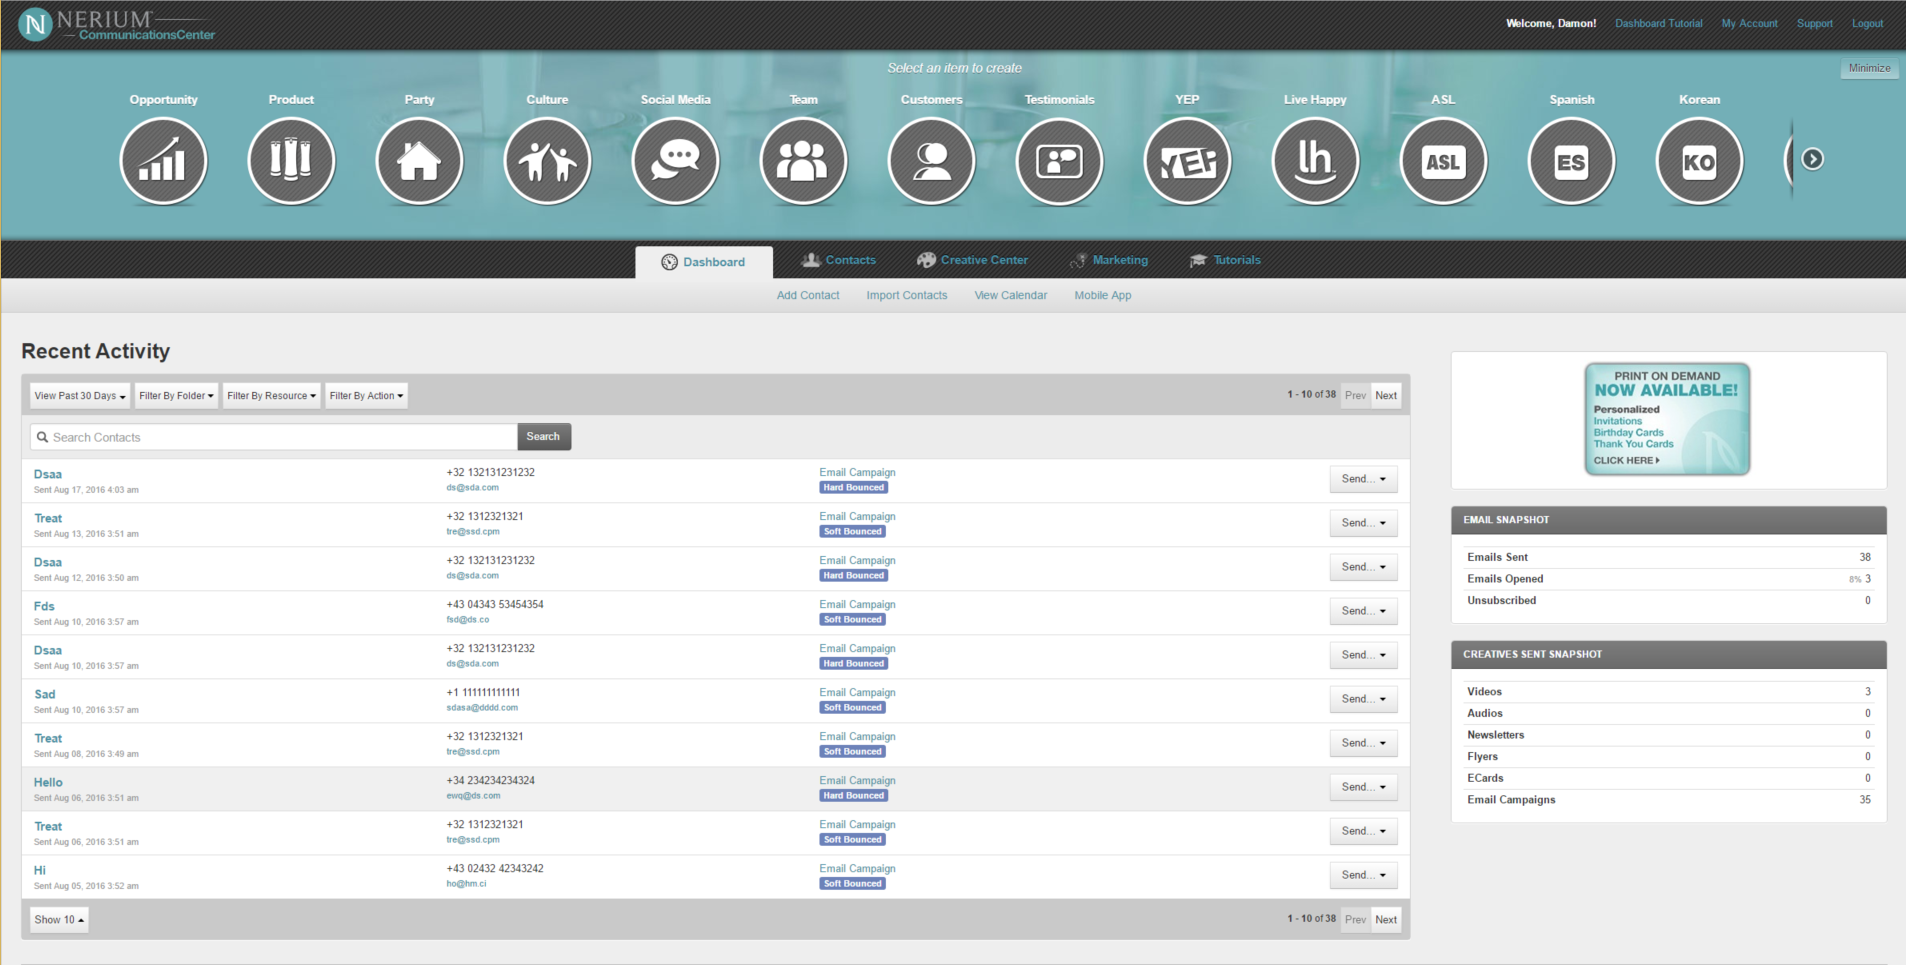
Task: Open the Print On Demand banner
Action: 1667,419
